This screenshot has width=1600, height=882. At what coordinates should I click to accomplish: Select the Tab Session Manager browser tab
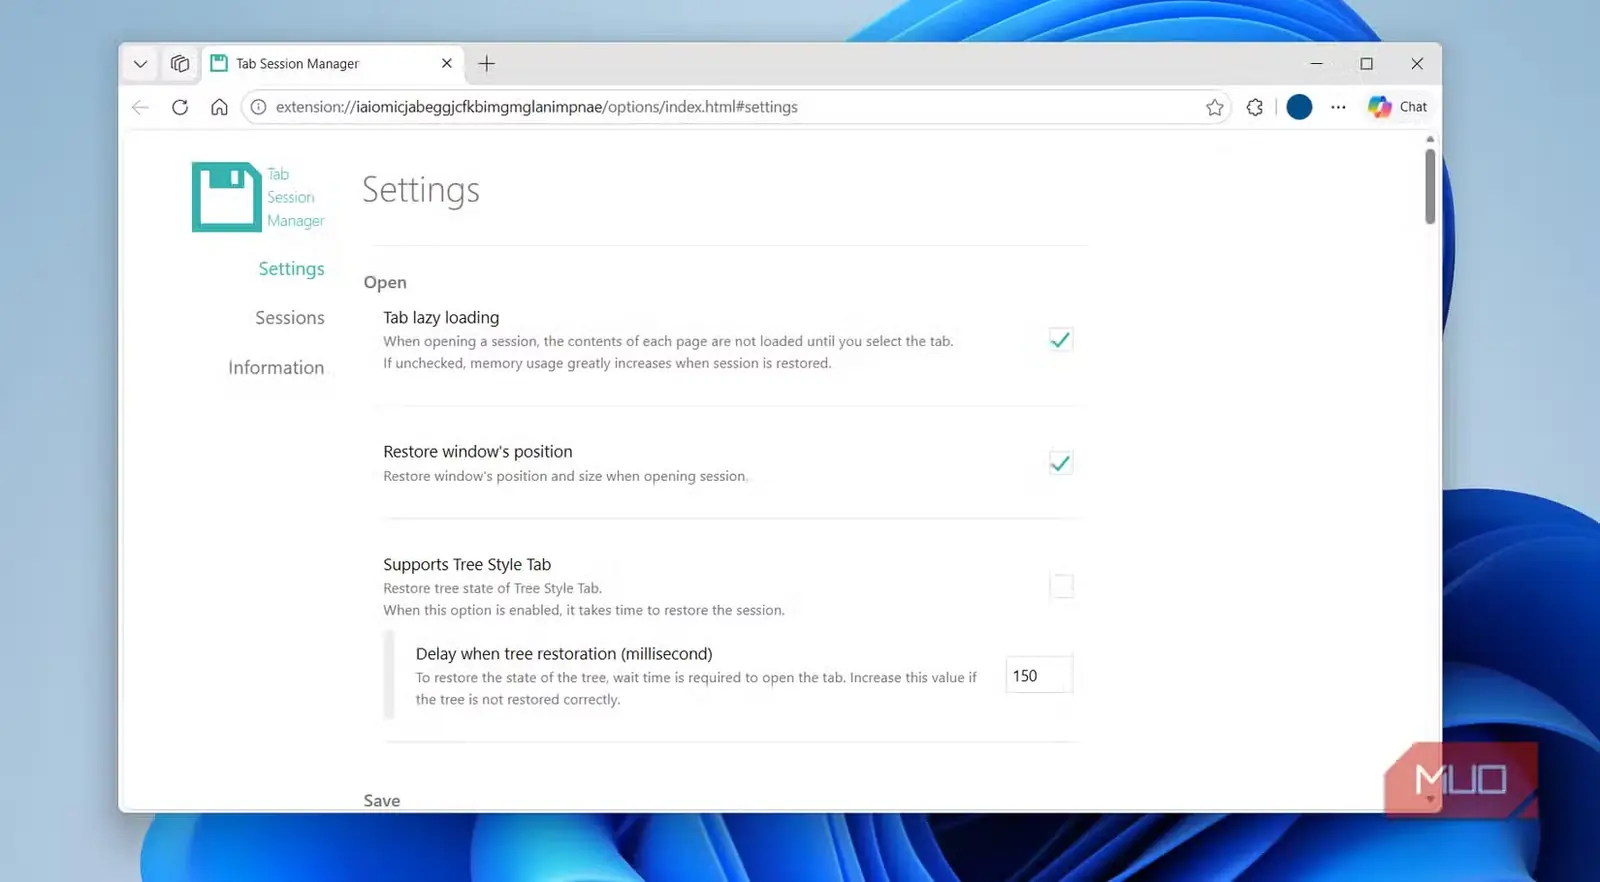tap(332, 64)
